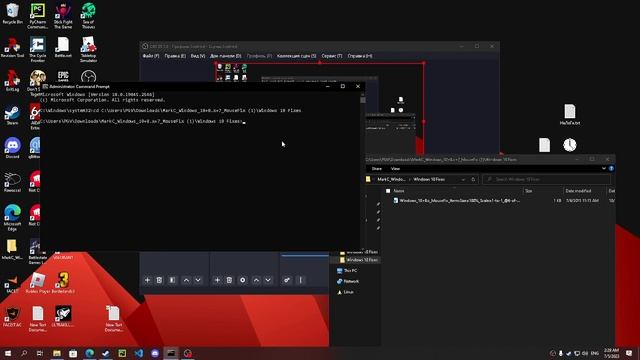Open Recycle Bin desktop icon

tap(12, 13)
